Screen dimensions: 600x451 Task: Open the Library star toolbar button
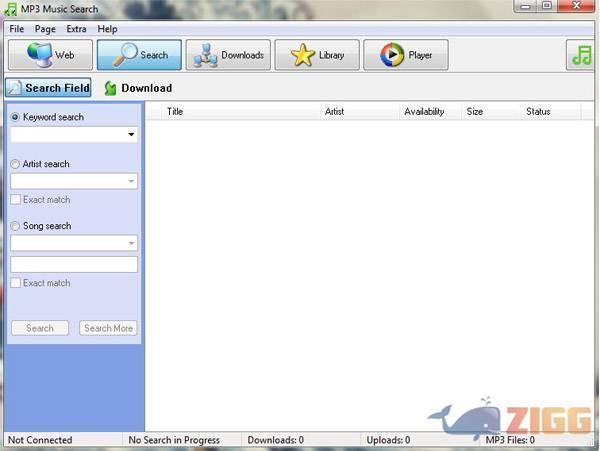pyautogui.click(x=316, y=55)
